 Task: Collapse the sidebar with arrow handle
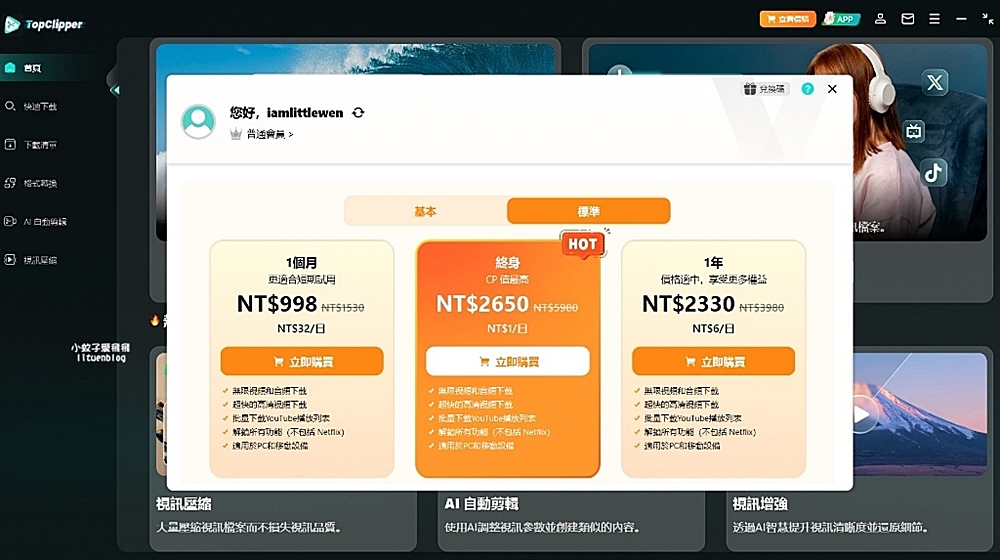coord(114,90)
